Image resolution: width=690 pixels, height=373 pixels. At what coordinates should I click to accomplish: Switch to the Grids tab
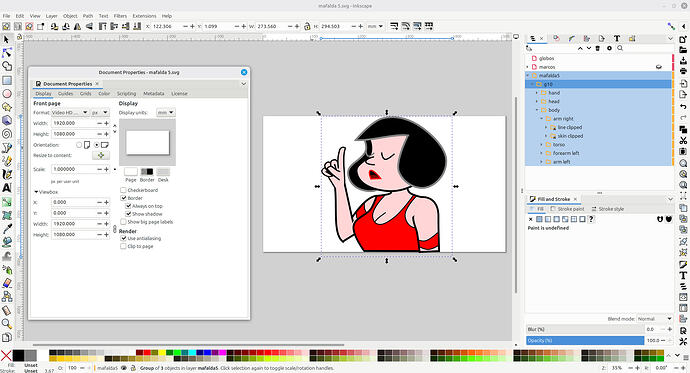[85, 94]
